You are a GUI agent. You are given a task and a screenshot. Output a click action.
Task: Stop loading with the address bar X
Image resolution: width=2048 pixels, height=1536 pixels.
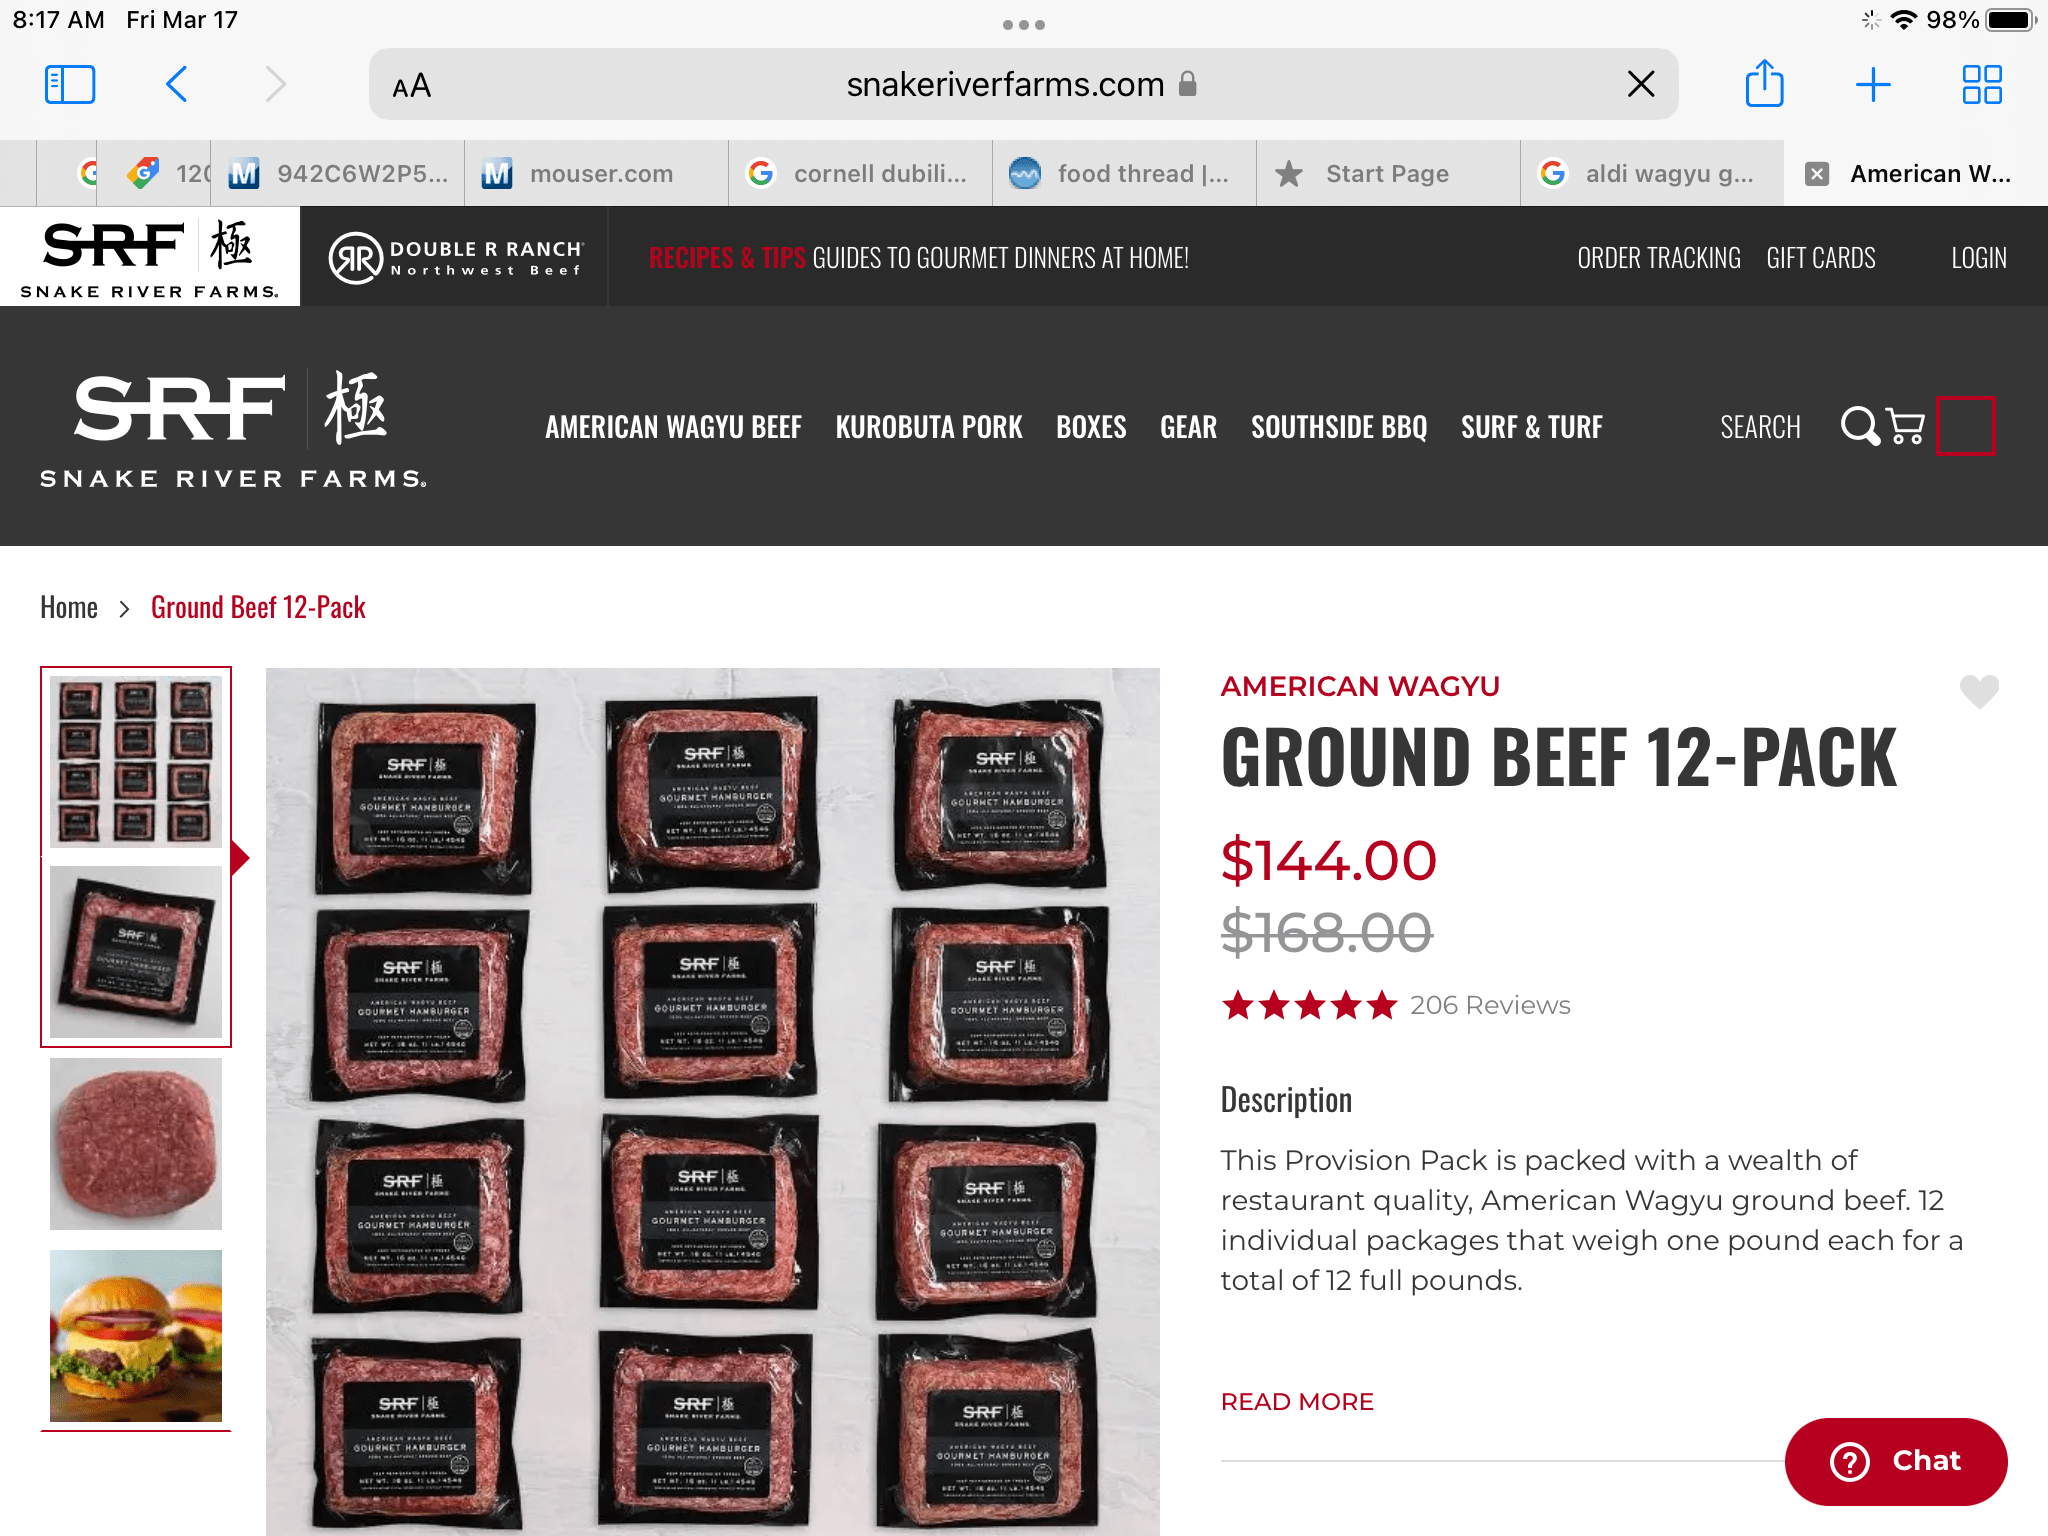point(1641,84)
